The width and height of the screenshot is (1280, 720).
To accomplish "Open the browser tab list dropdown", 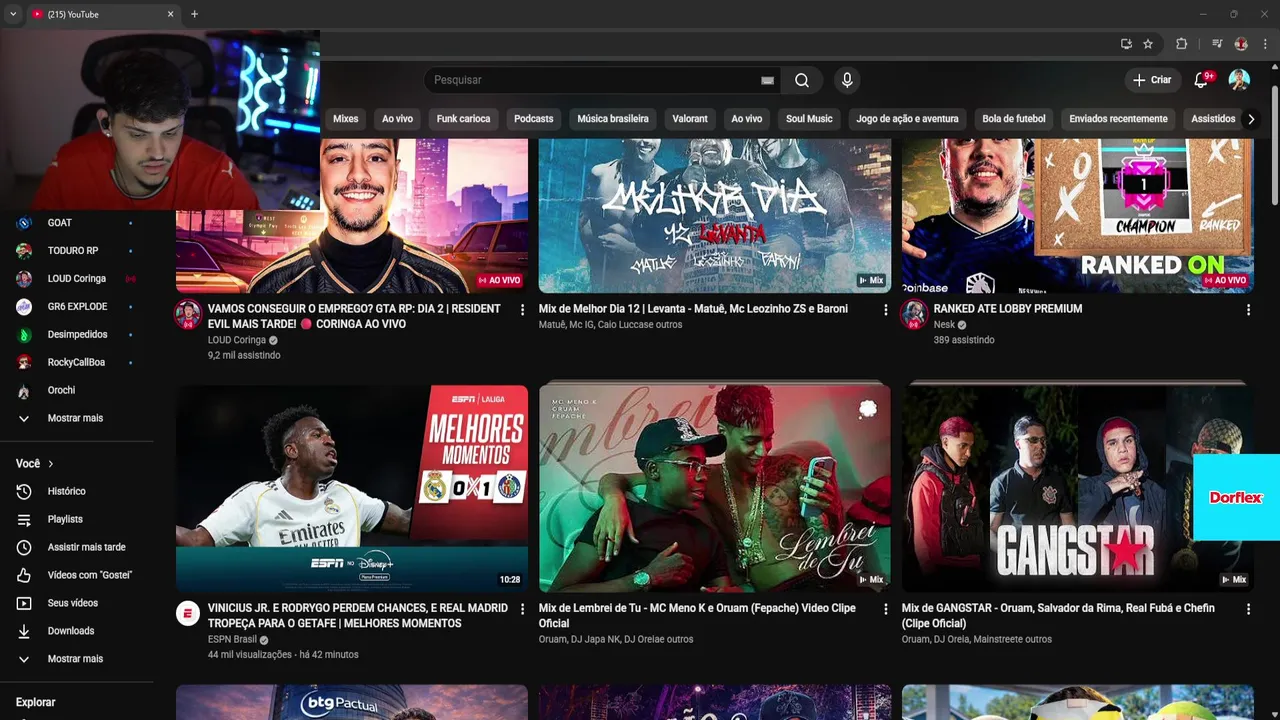I will [x=13, y=14].
